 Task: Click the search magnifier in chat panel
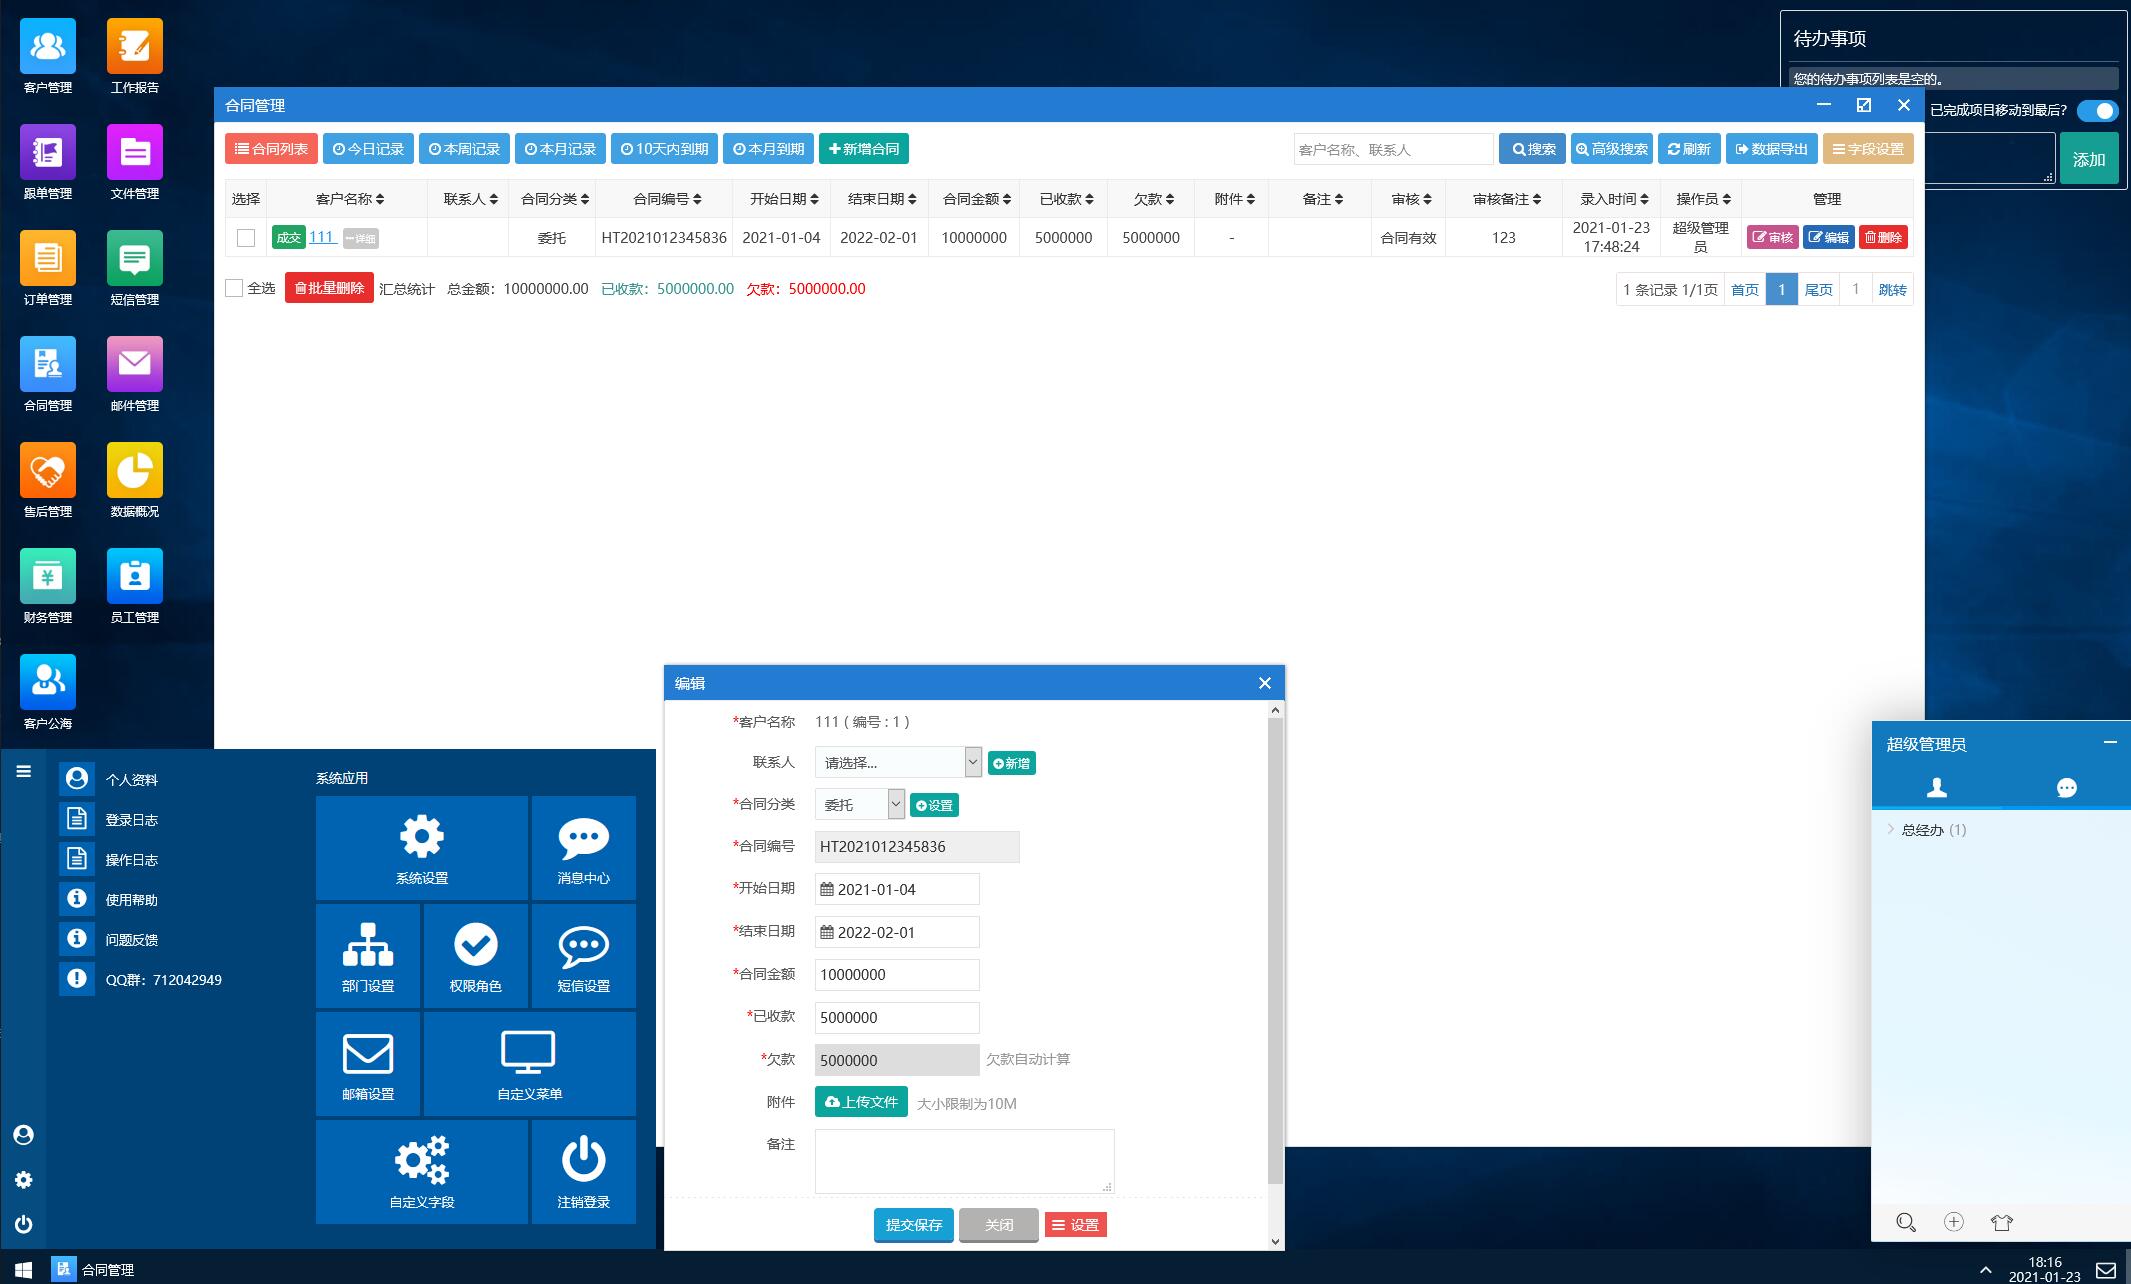(x=1906, y=1222)
